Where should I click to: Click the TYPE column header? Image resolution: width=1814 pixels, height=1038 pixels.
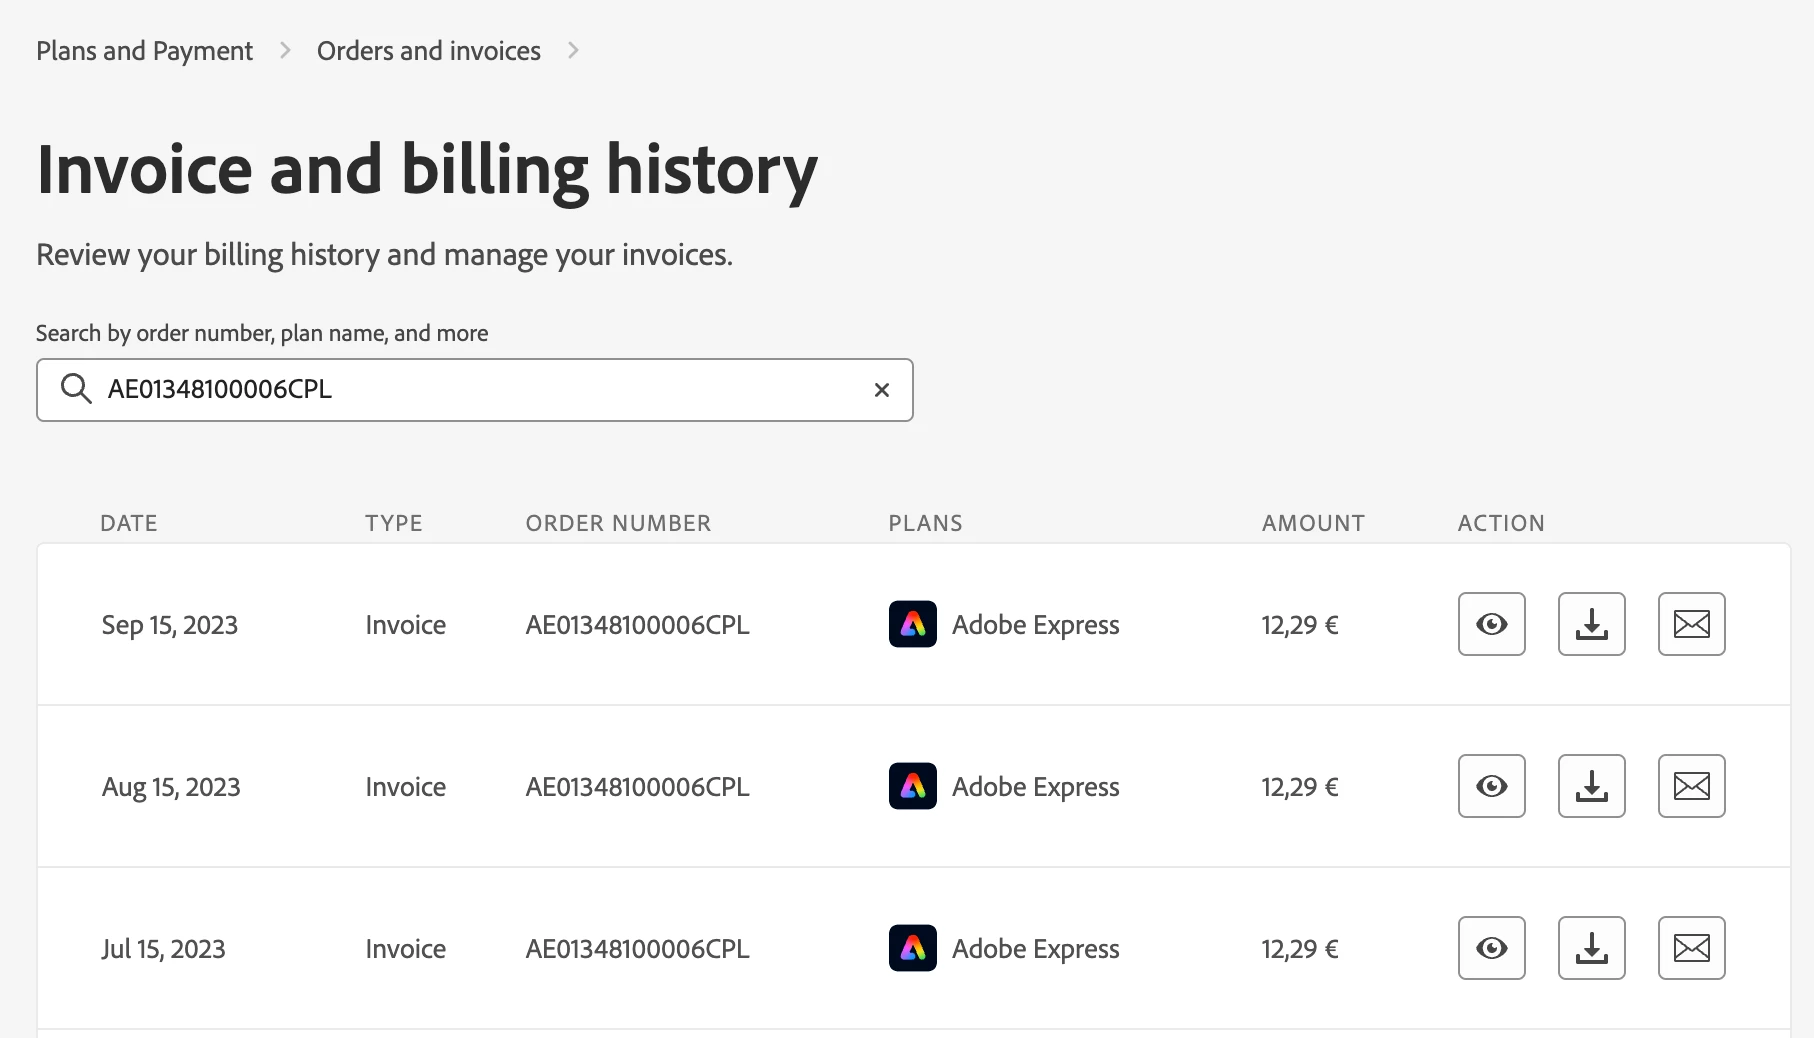click(x=394, y=523)
